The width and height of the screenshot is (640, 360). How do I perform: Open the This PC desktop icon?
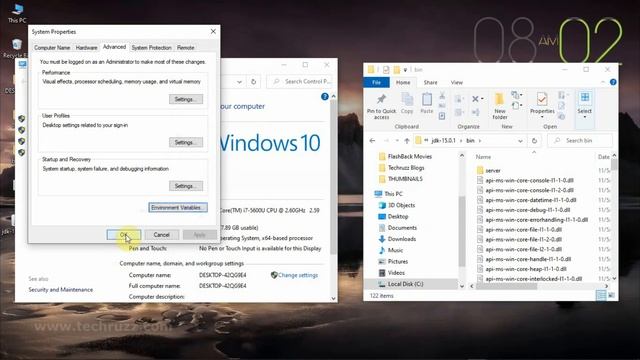click(17, 13)
